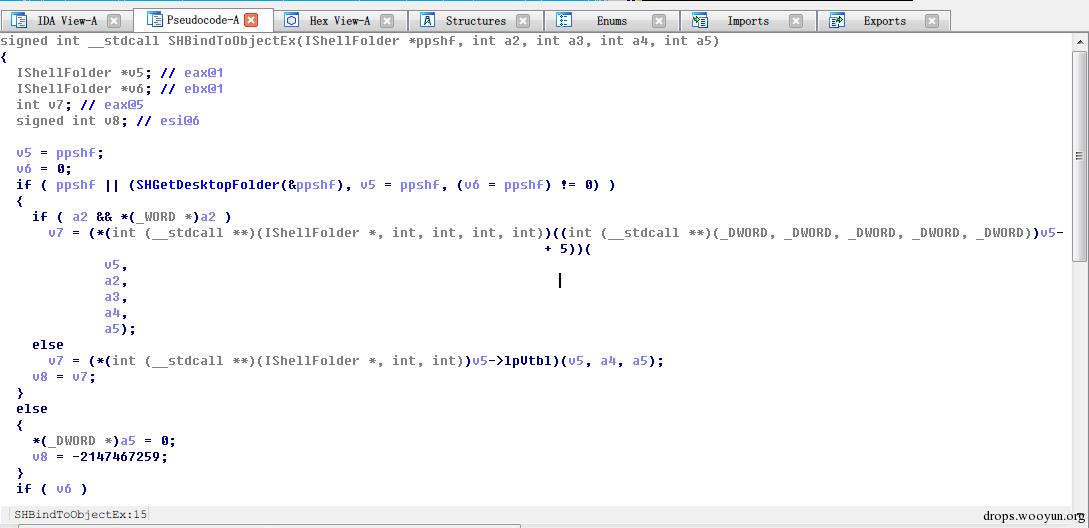This screenshot has width=1089, height=528.
Task: Click the 'int v7; // eax@5' line
Action: pos(80,104)
